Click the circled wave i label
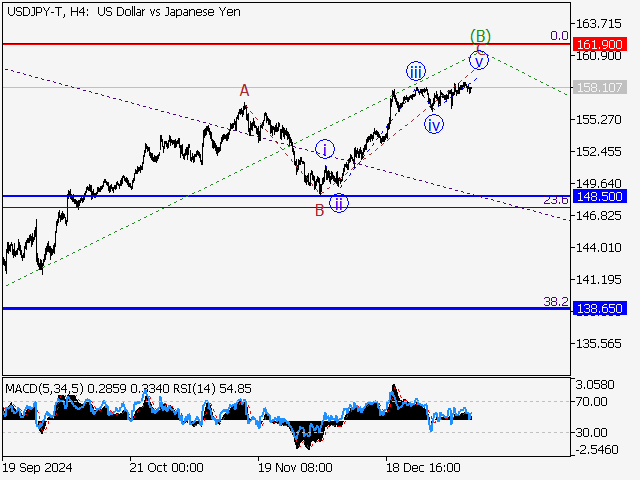The width and height of the screenshot is (640, 480). (325, 150)
